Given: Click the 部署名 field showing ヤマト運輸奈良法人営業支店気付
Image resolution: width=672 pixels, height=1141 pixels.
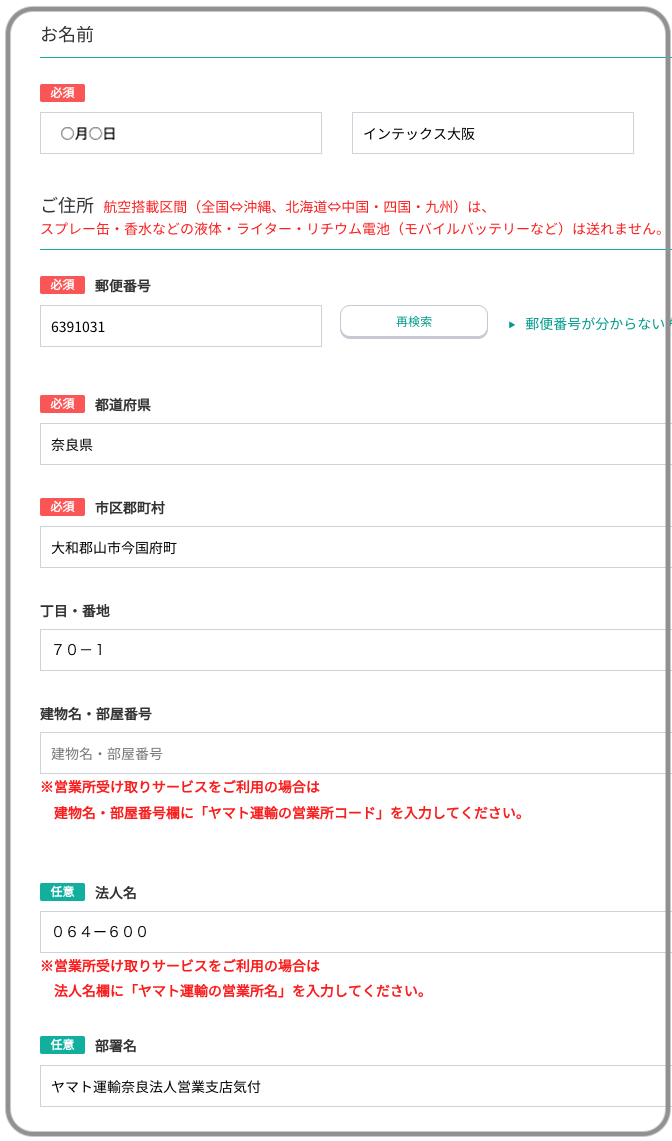Looking at the screenshot, I should [355, 1086].
